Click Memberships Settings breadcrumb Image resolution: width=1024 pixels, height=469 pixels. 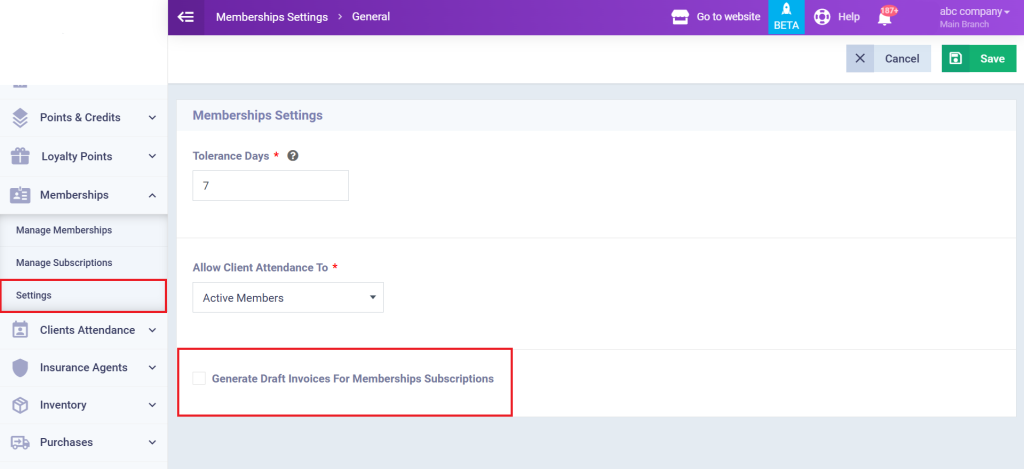(x=272, y=17)
